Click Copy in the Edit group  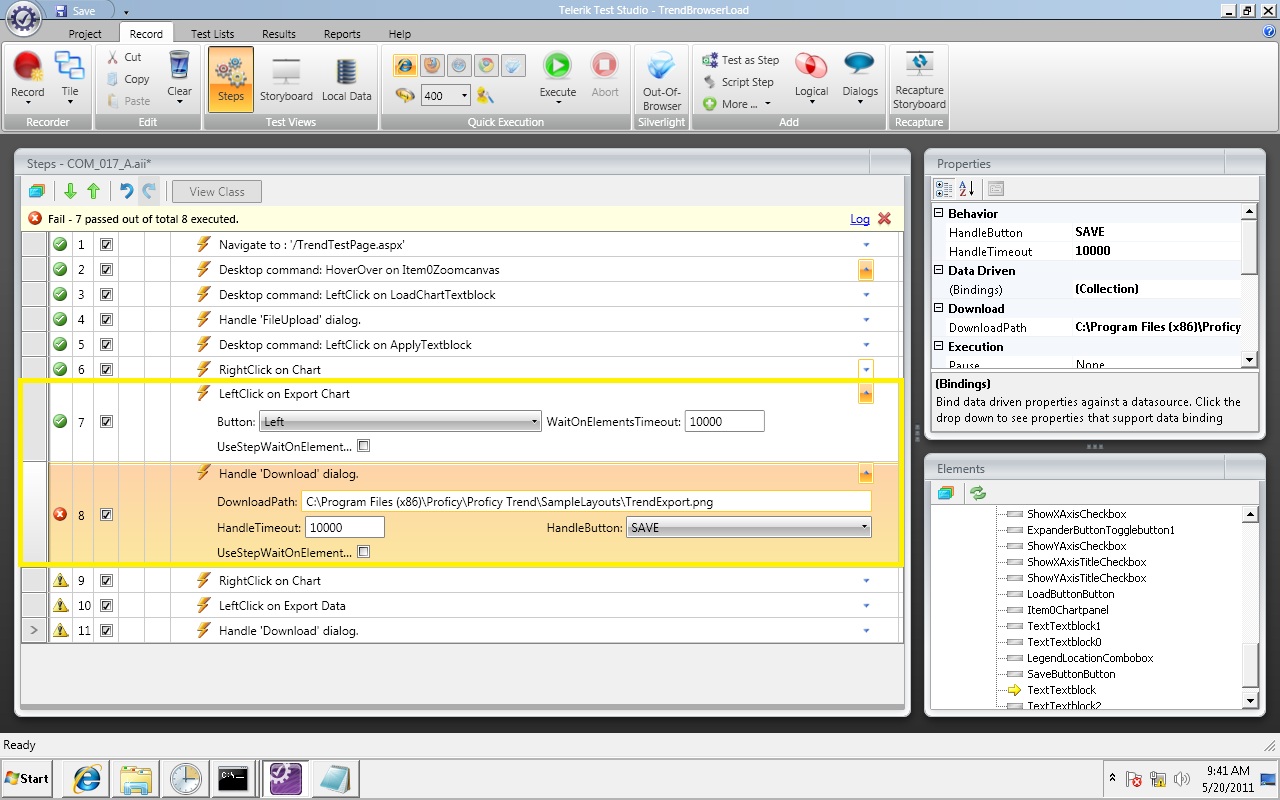127,79
